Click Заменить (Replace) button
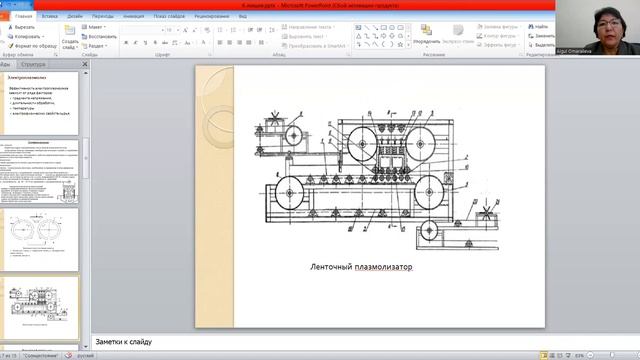640x360 pixels. 541,36
